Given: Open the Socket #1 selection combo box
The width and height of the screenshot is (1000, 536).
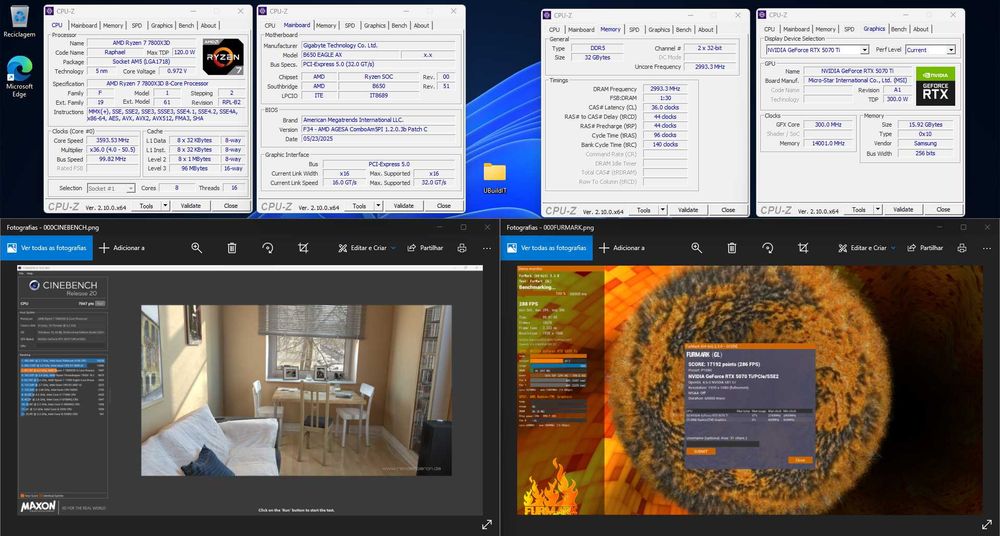Looking at the screenshot, I should point(111,188).
